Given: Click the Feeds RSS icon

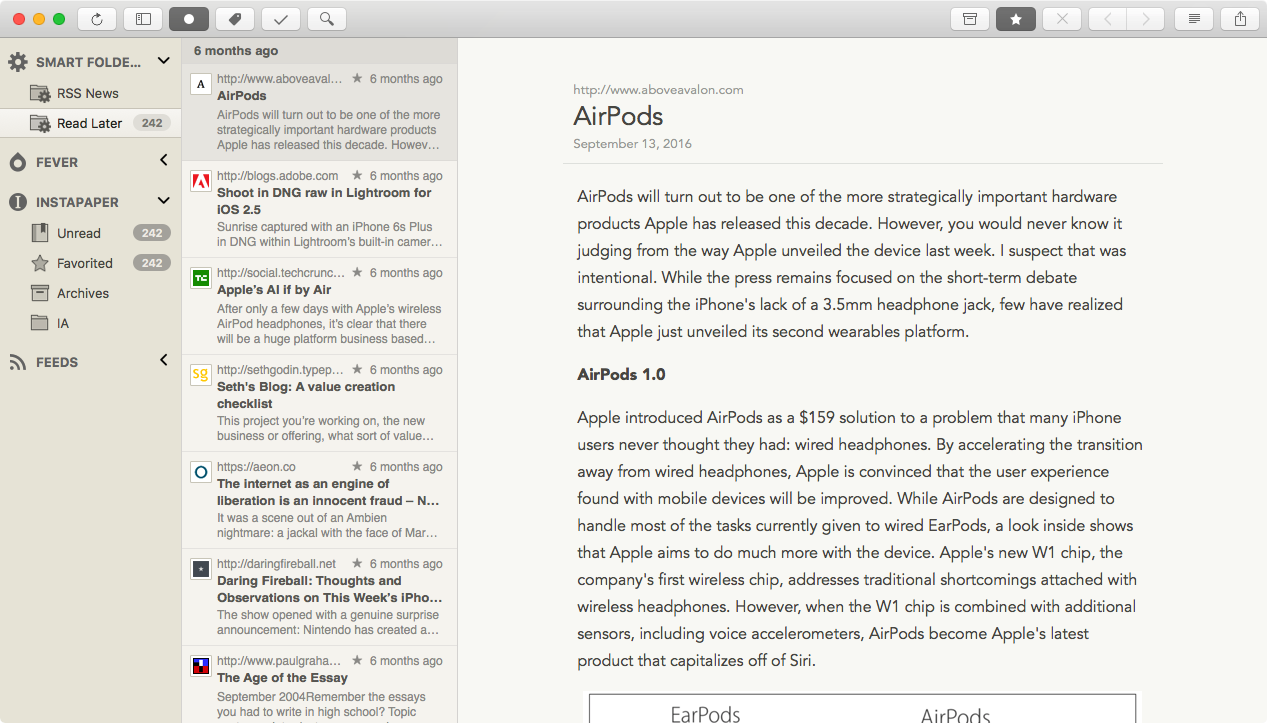Looking at the screenshot, I should pyautogui.click(x=18, y=362).
